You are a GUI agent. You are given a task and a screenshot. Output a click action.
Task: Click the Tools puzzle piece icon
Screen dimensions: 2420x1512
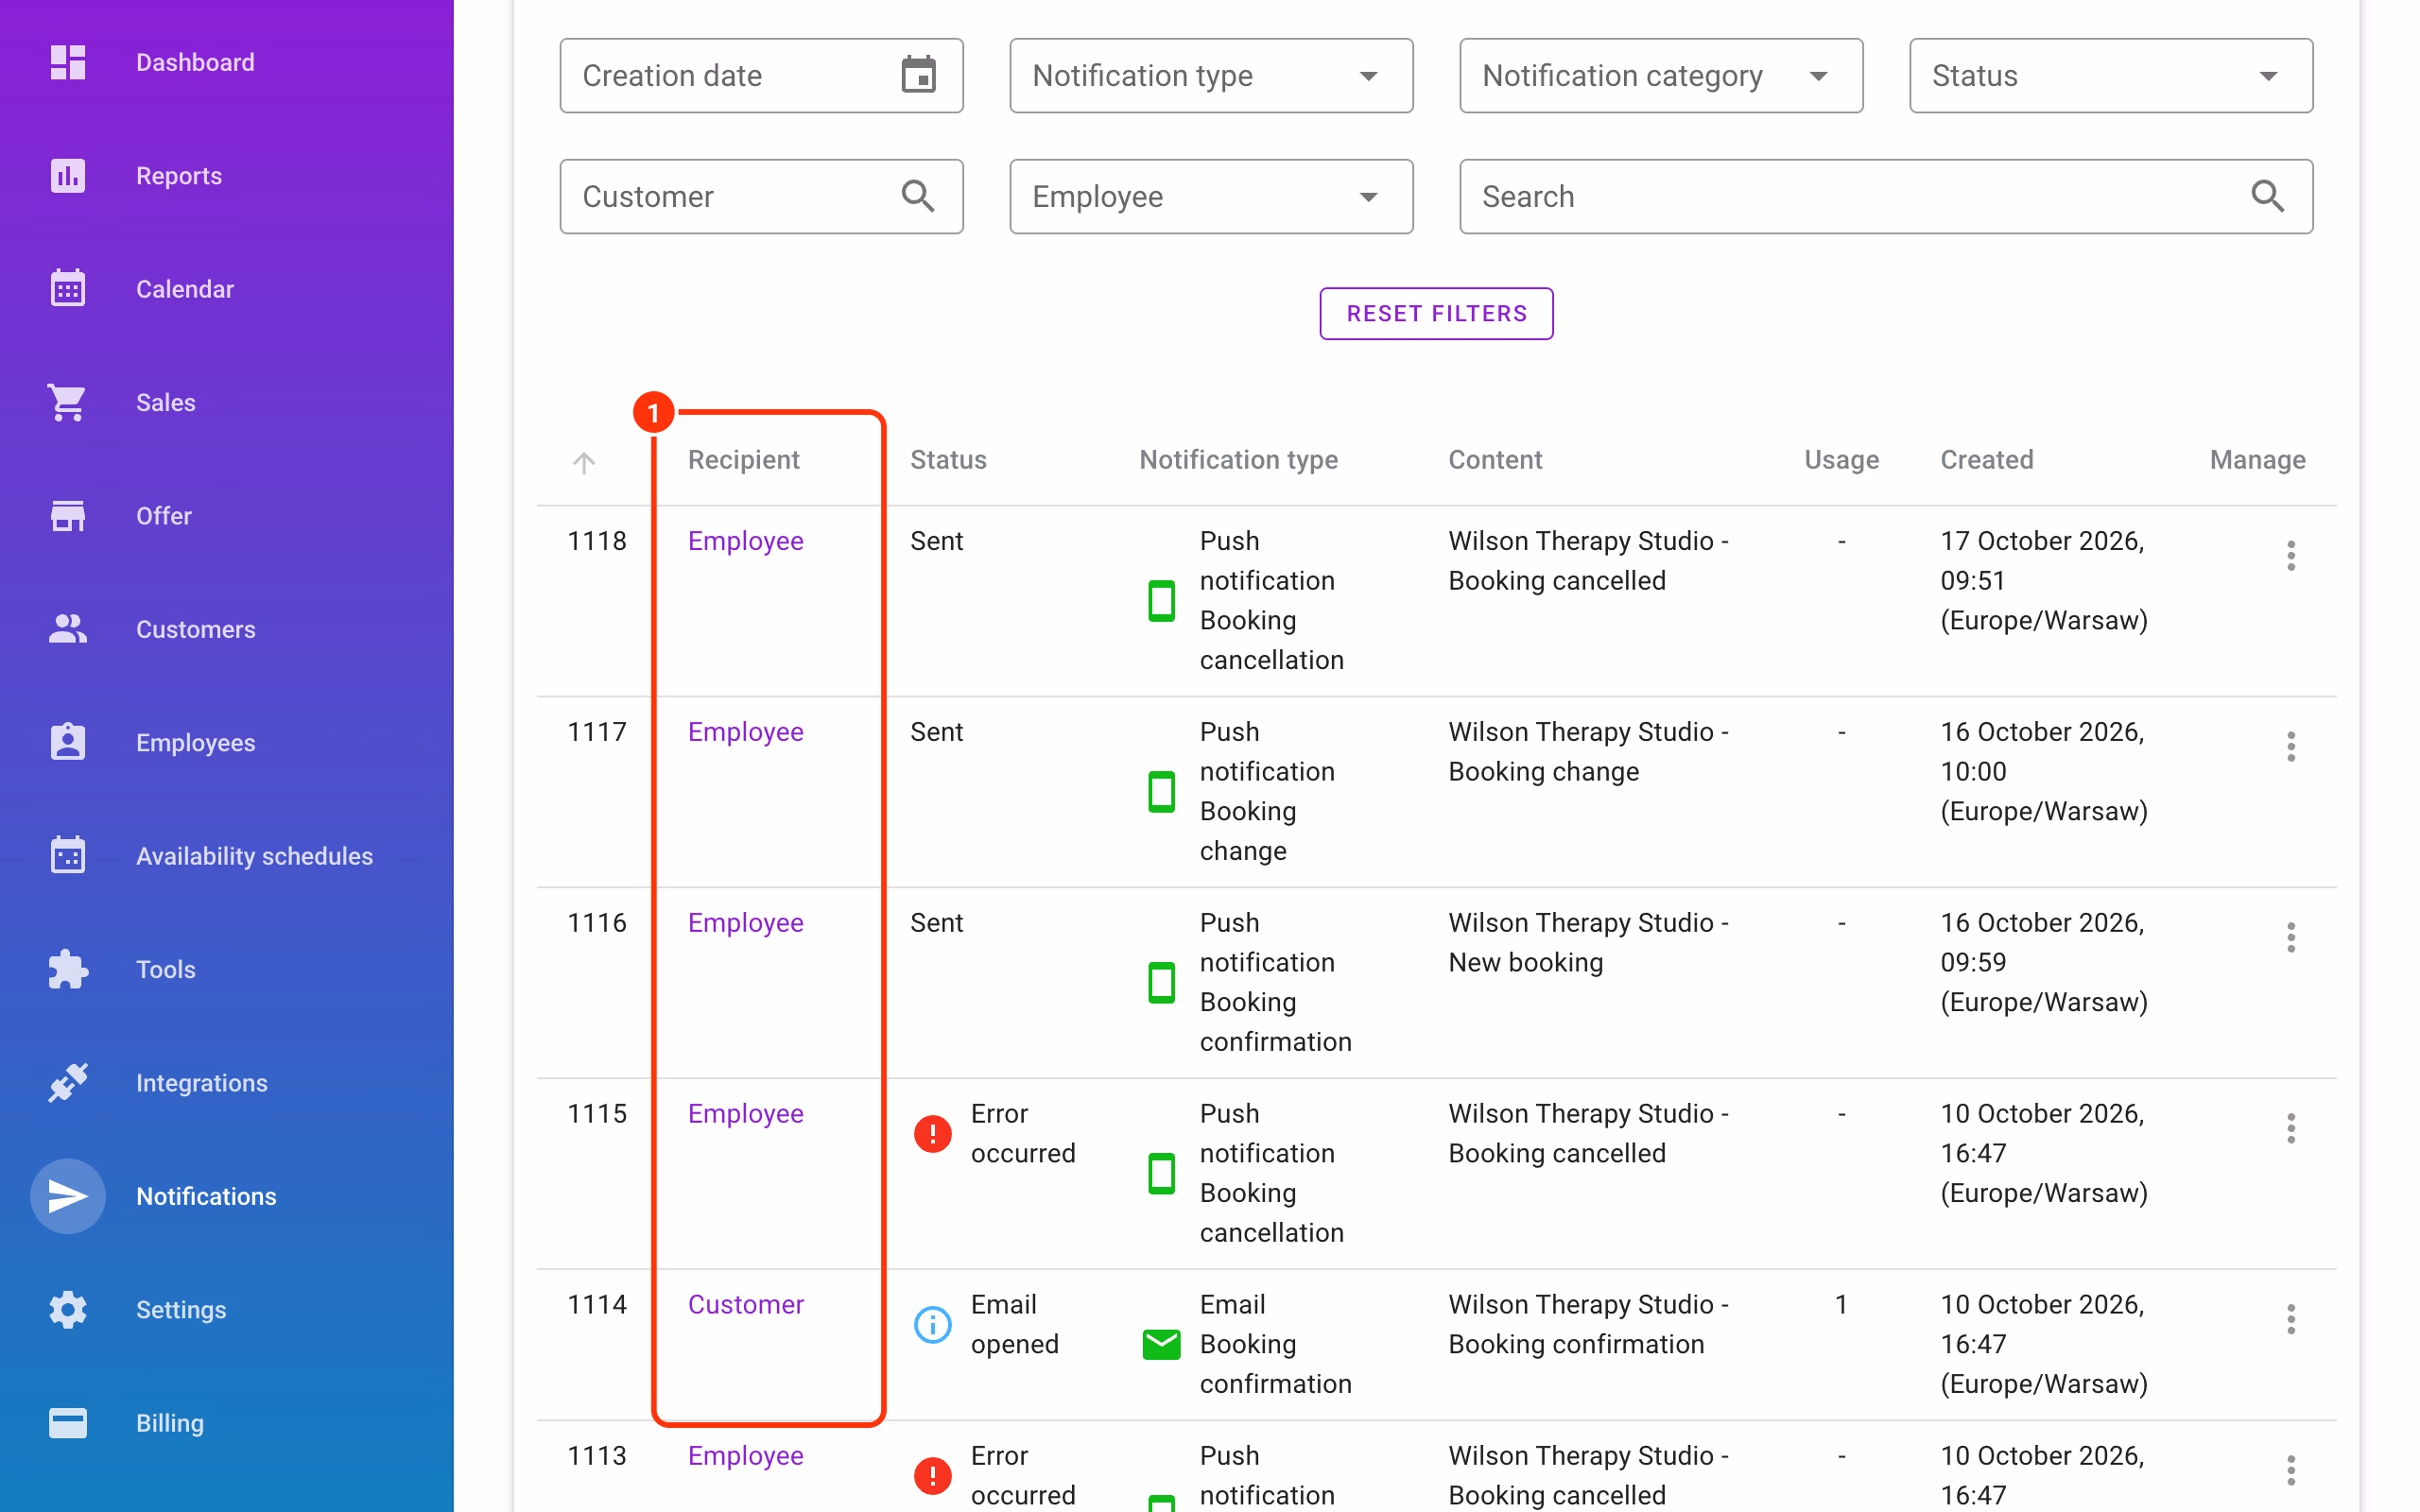point(67,969)
